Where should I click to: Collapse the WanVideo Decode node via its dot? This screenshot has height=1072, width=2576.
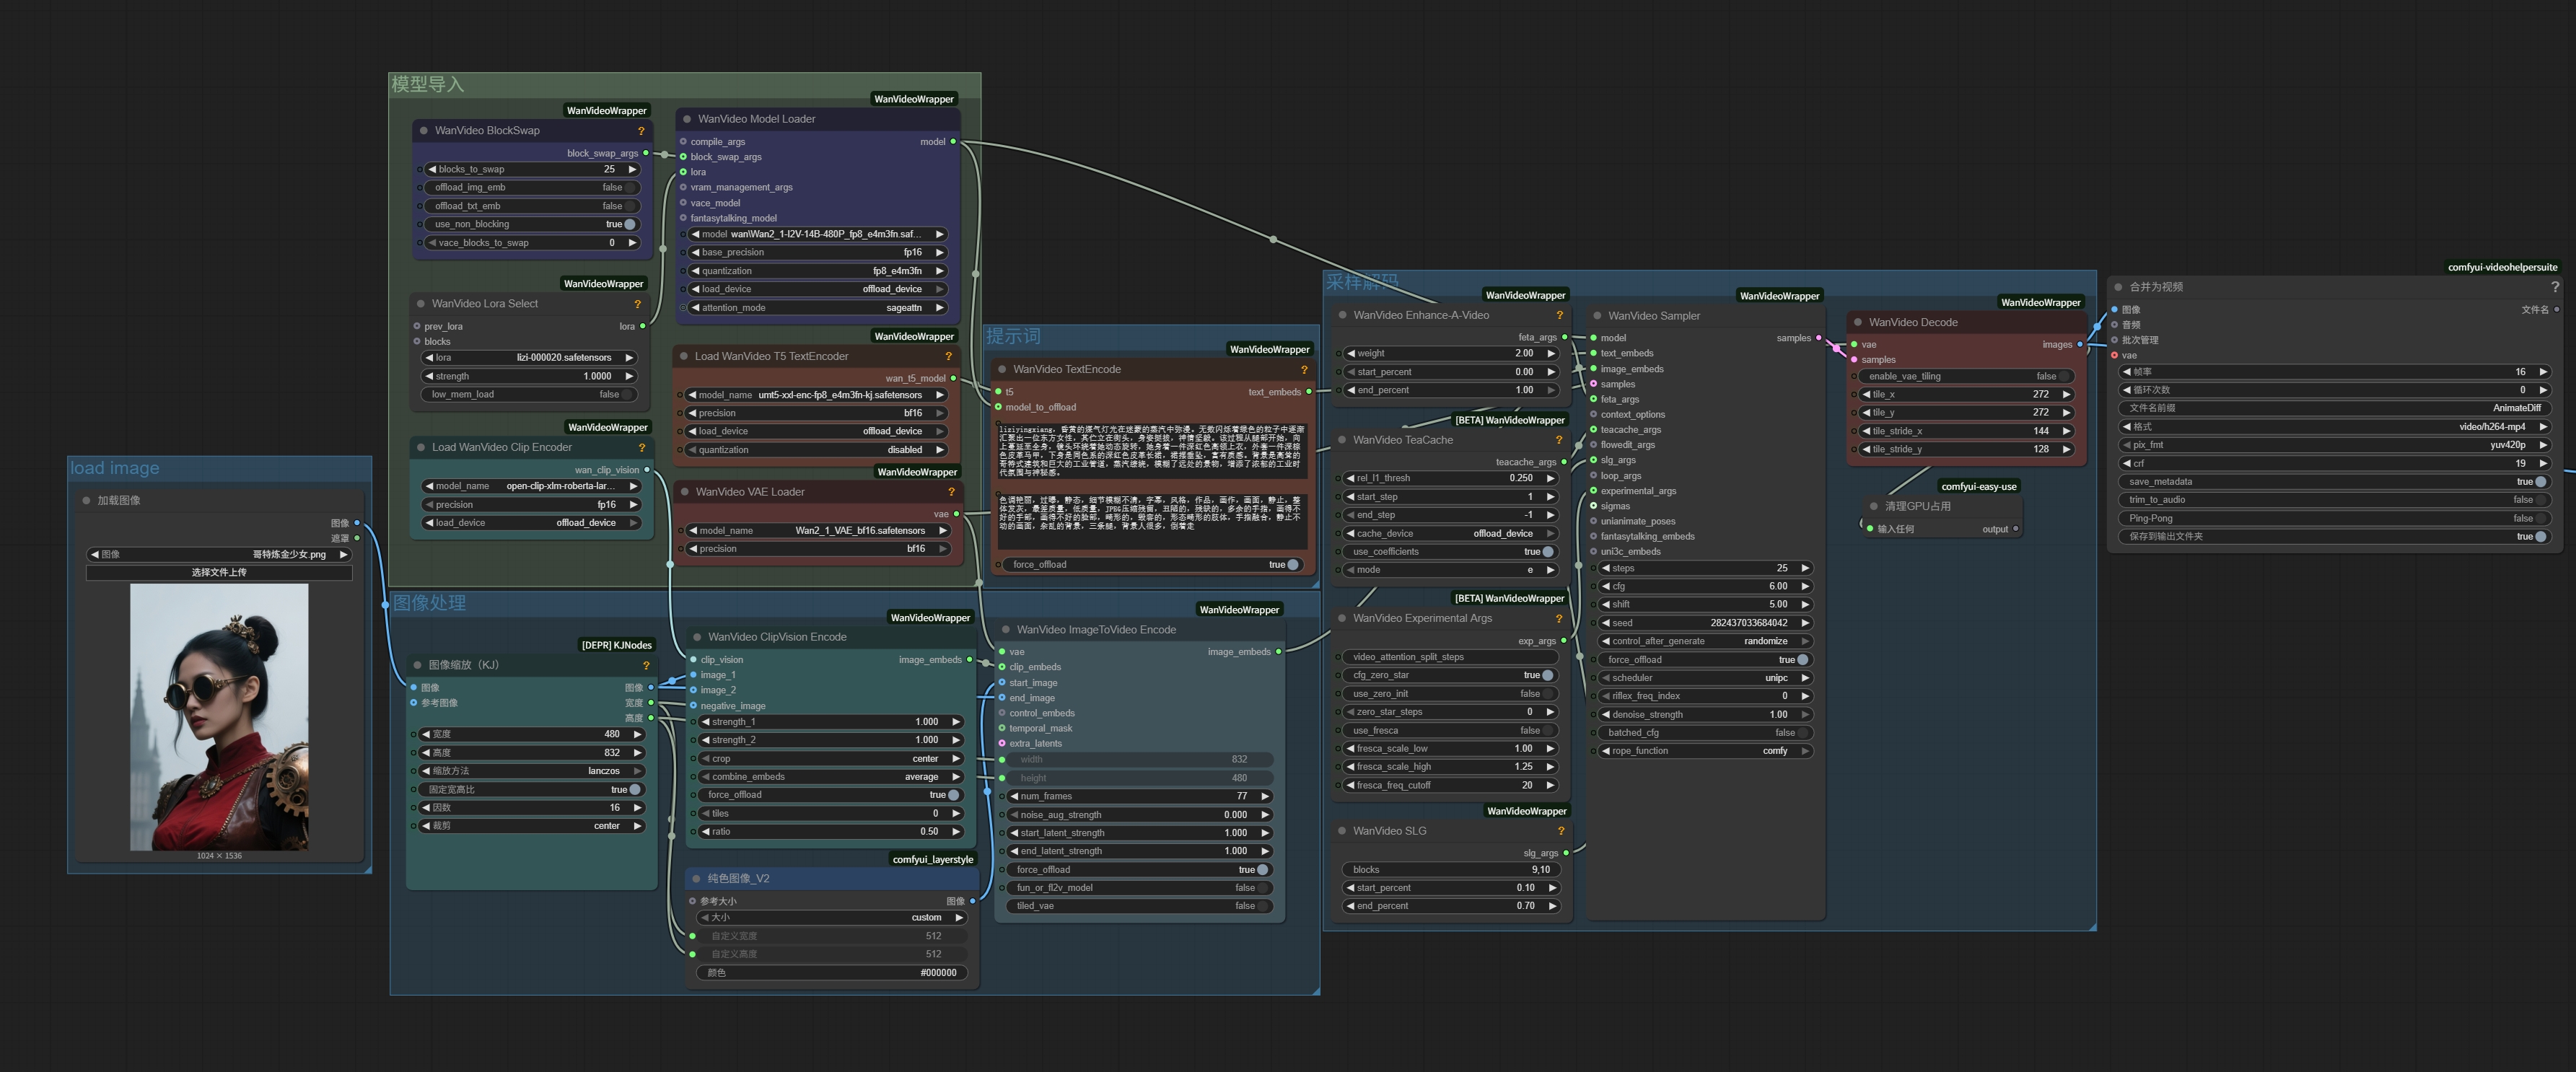tap(1857, 322)
